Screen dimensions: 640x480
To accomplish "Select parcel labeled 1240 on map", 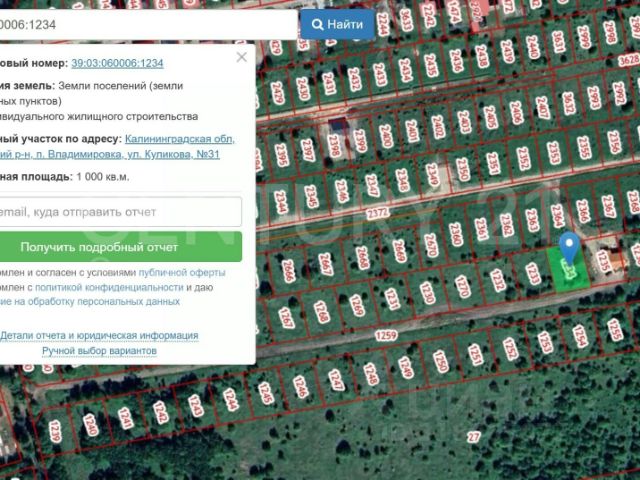I will [x=91, y=425].
